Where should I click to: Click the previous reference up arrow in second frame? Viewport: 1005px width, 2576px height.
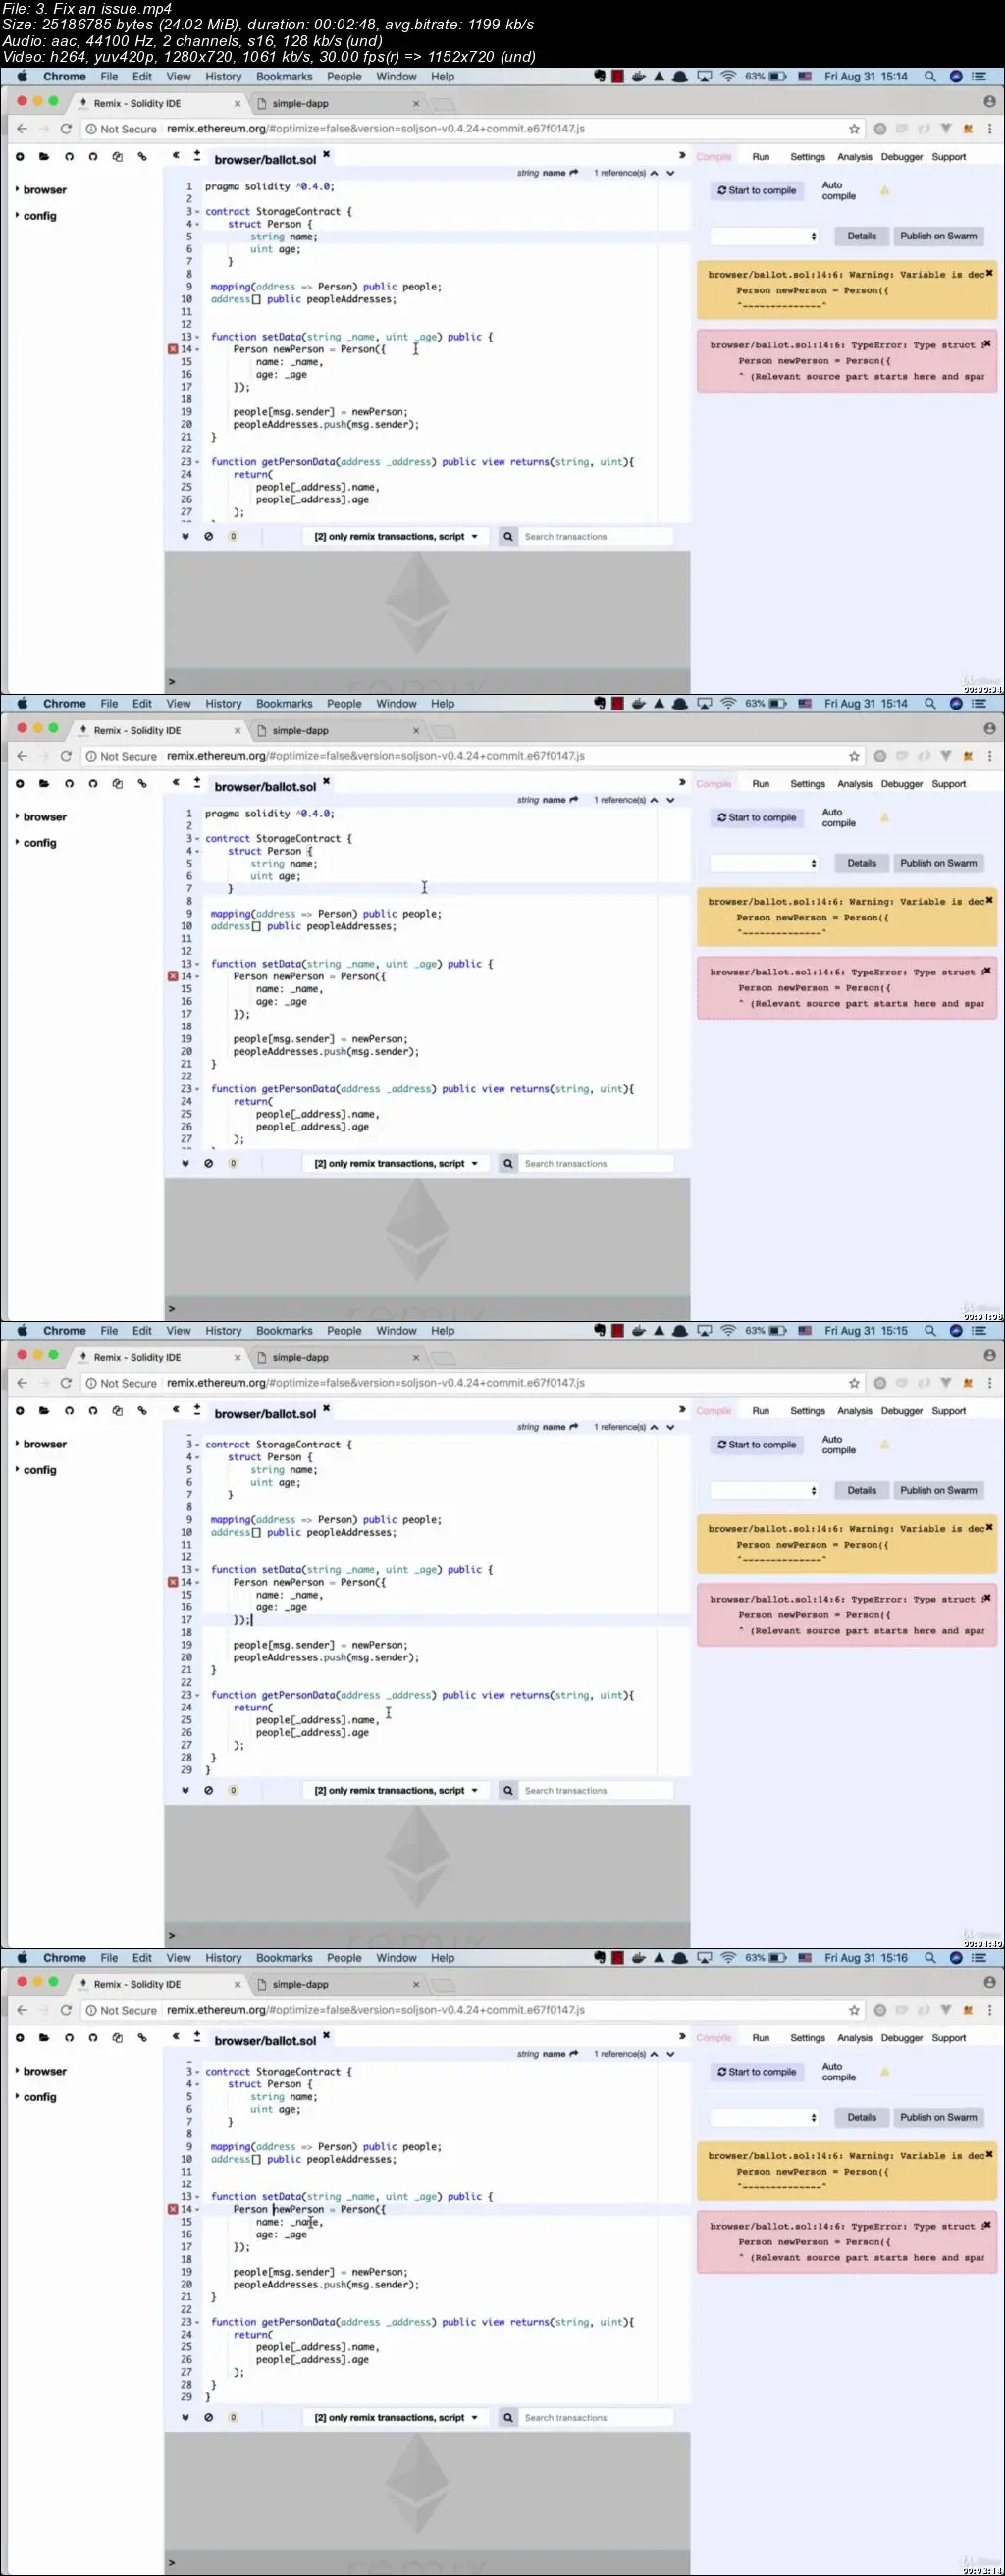(x=654, y=800)
